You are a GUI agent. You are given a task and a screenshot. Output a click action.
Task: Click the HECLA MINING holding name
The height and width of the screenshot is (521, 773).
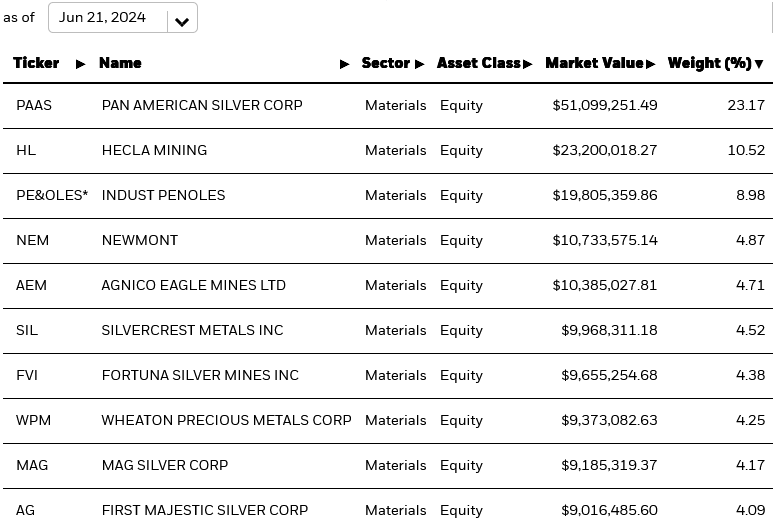point(154,150)
